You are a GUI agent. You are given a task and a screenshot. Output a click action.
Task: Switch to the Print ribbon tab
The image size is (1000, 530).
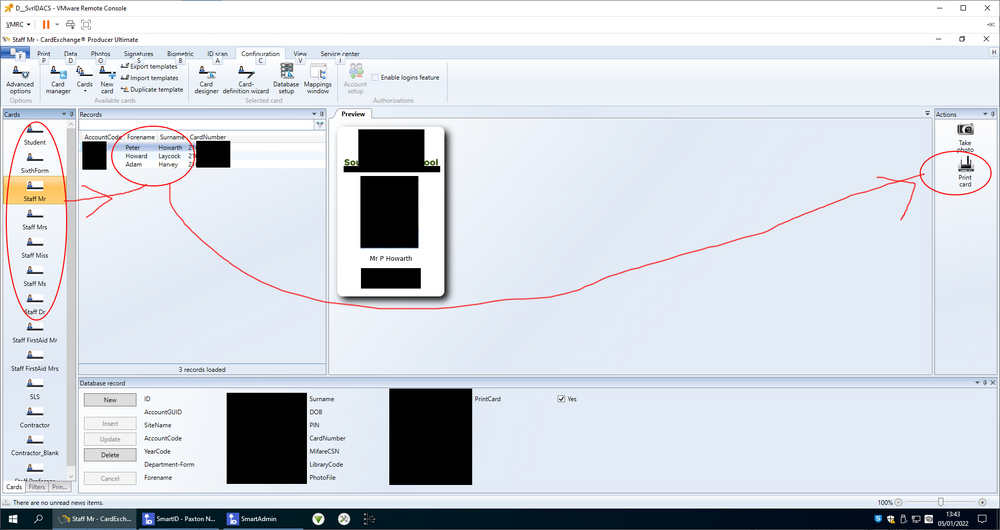tap(44, 54)
